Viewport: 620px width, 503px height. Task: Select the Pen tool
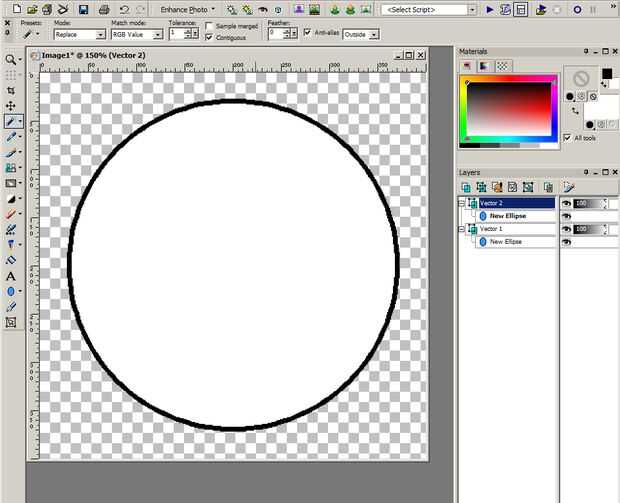[11, 307]
